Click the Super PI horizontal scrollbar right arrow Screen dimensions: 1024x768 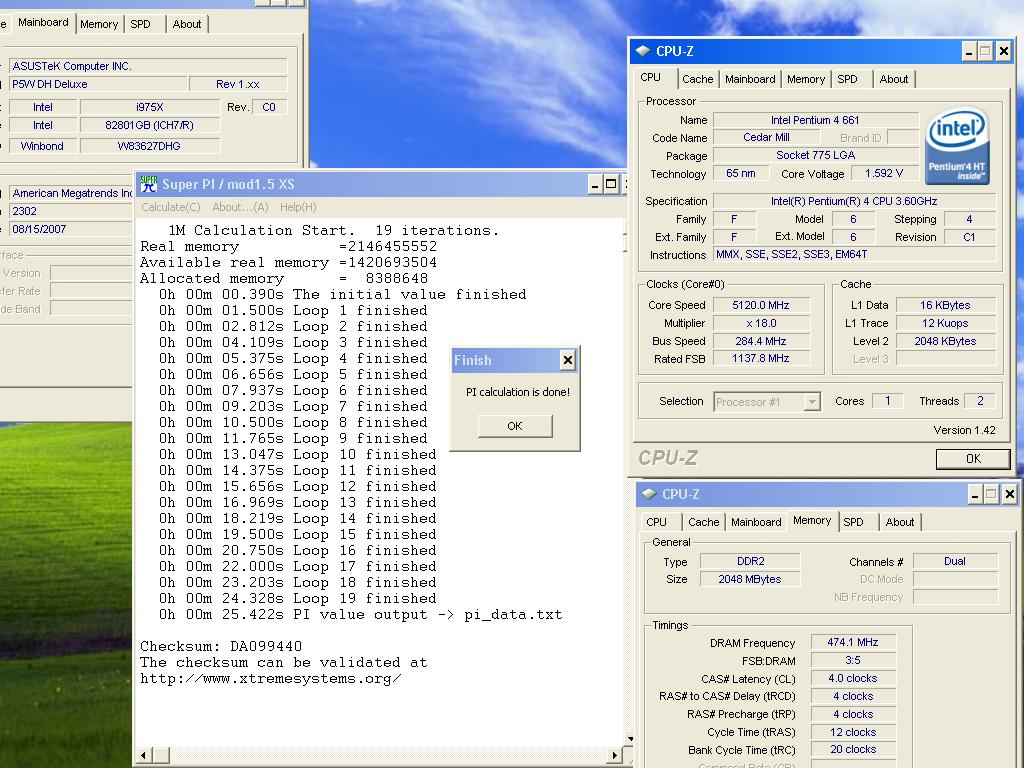coord(613,755)
